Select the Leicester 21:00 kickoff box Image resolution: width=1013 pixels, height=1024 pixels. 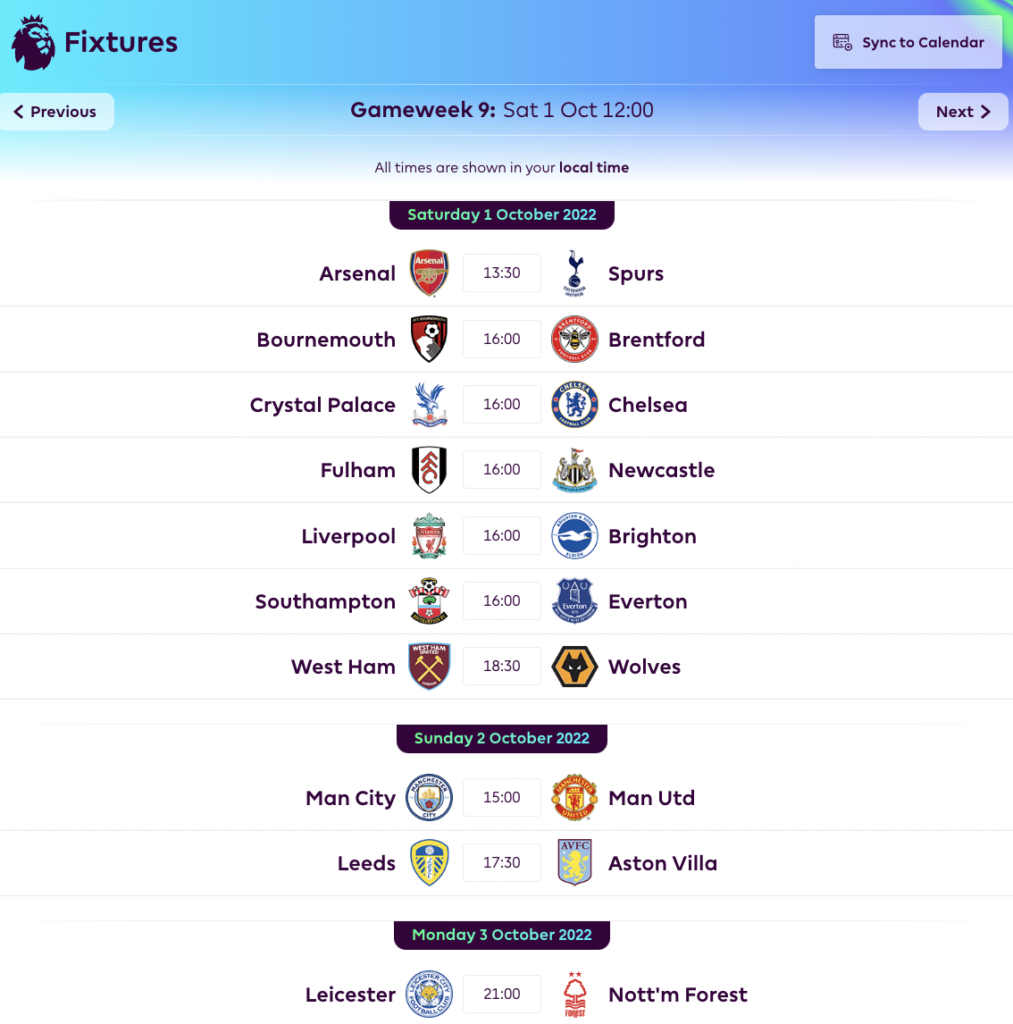[x=502, y=994]
